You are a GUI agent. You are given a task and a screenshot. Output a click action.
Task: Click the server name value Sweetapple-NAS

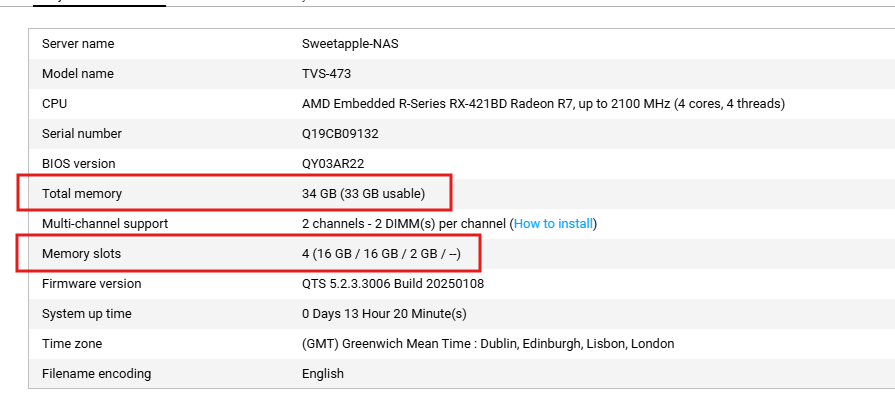[350, 44]
